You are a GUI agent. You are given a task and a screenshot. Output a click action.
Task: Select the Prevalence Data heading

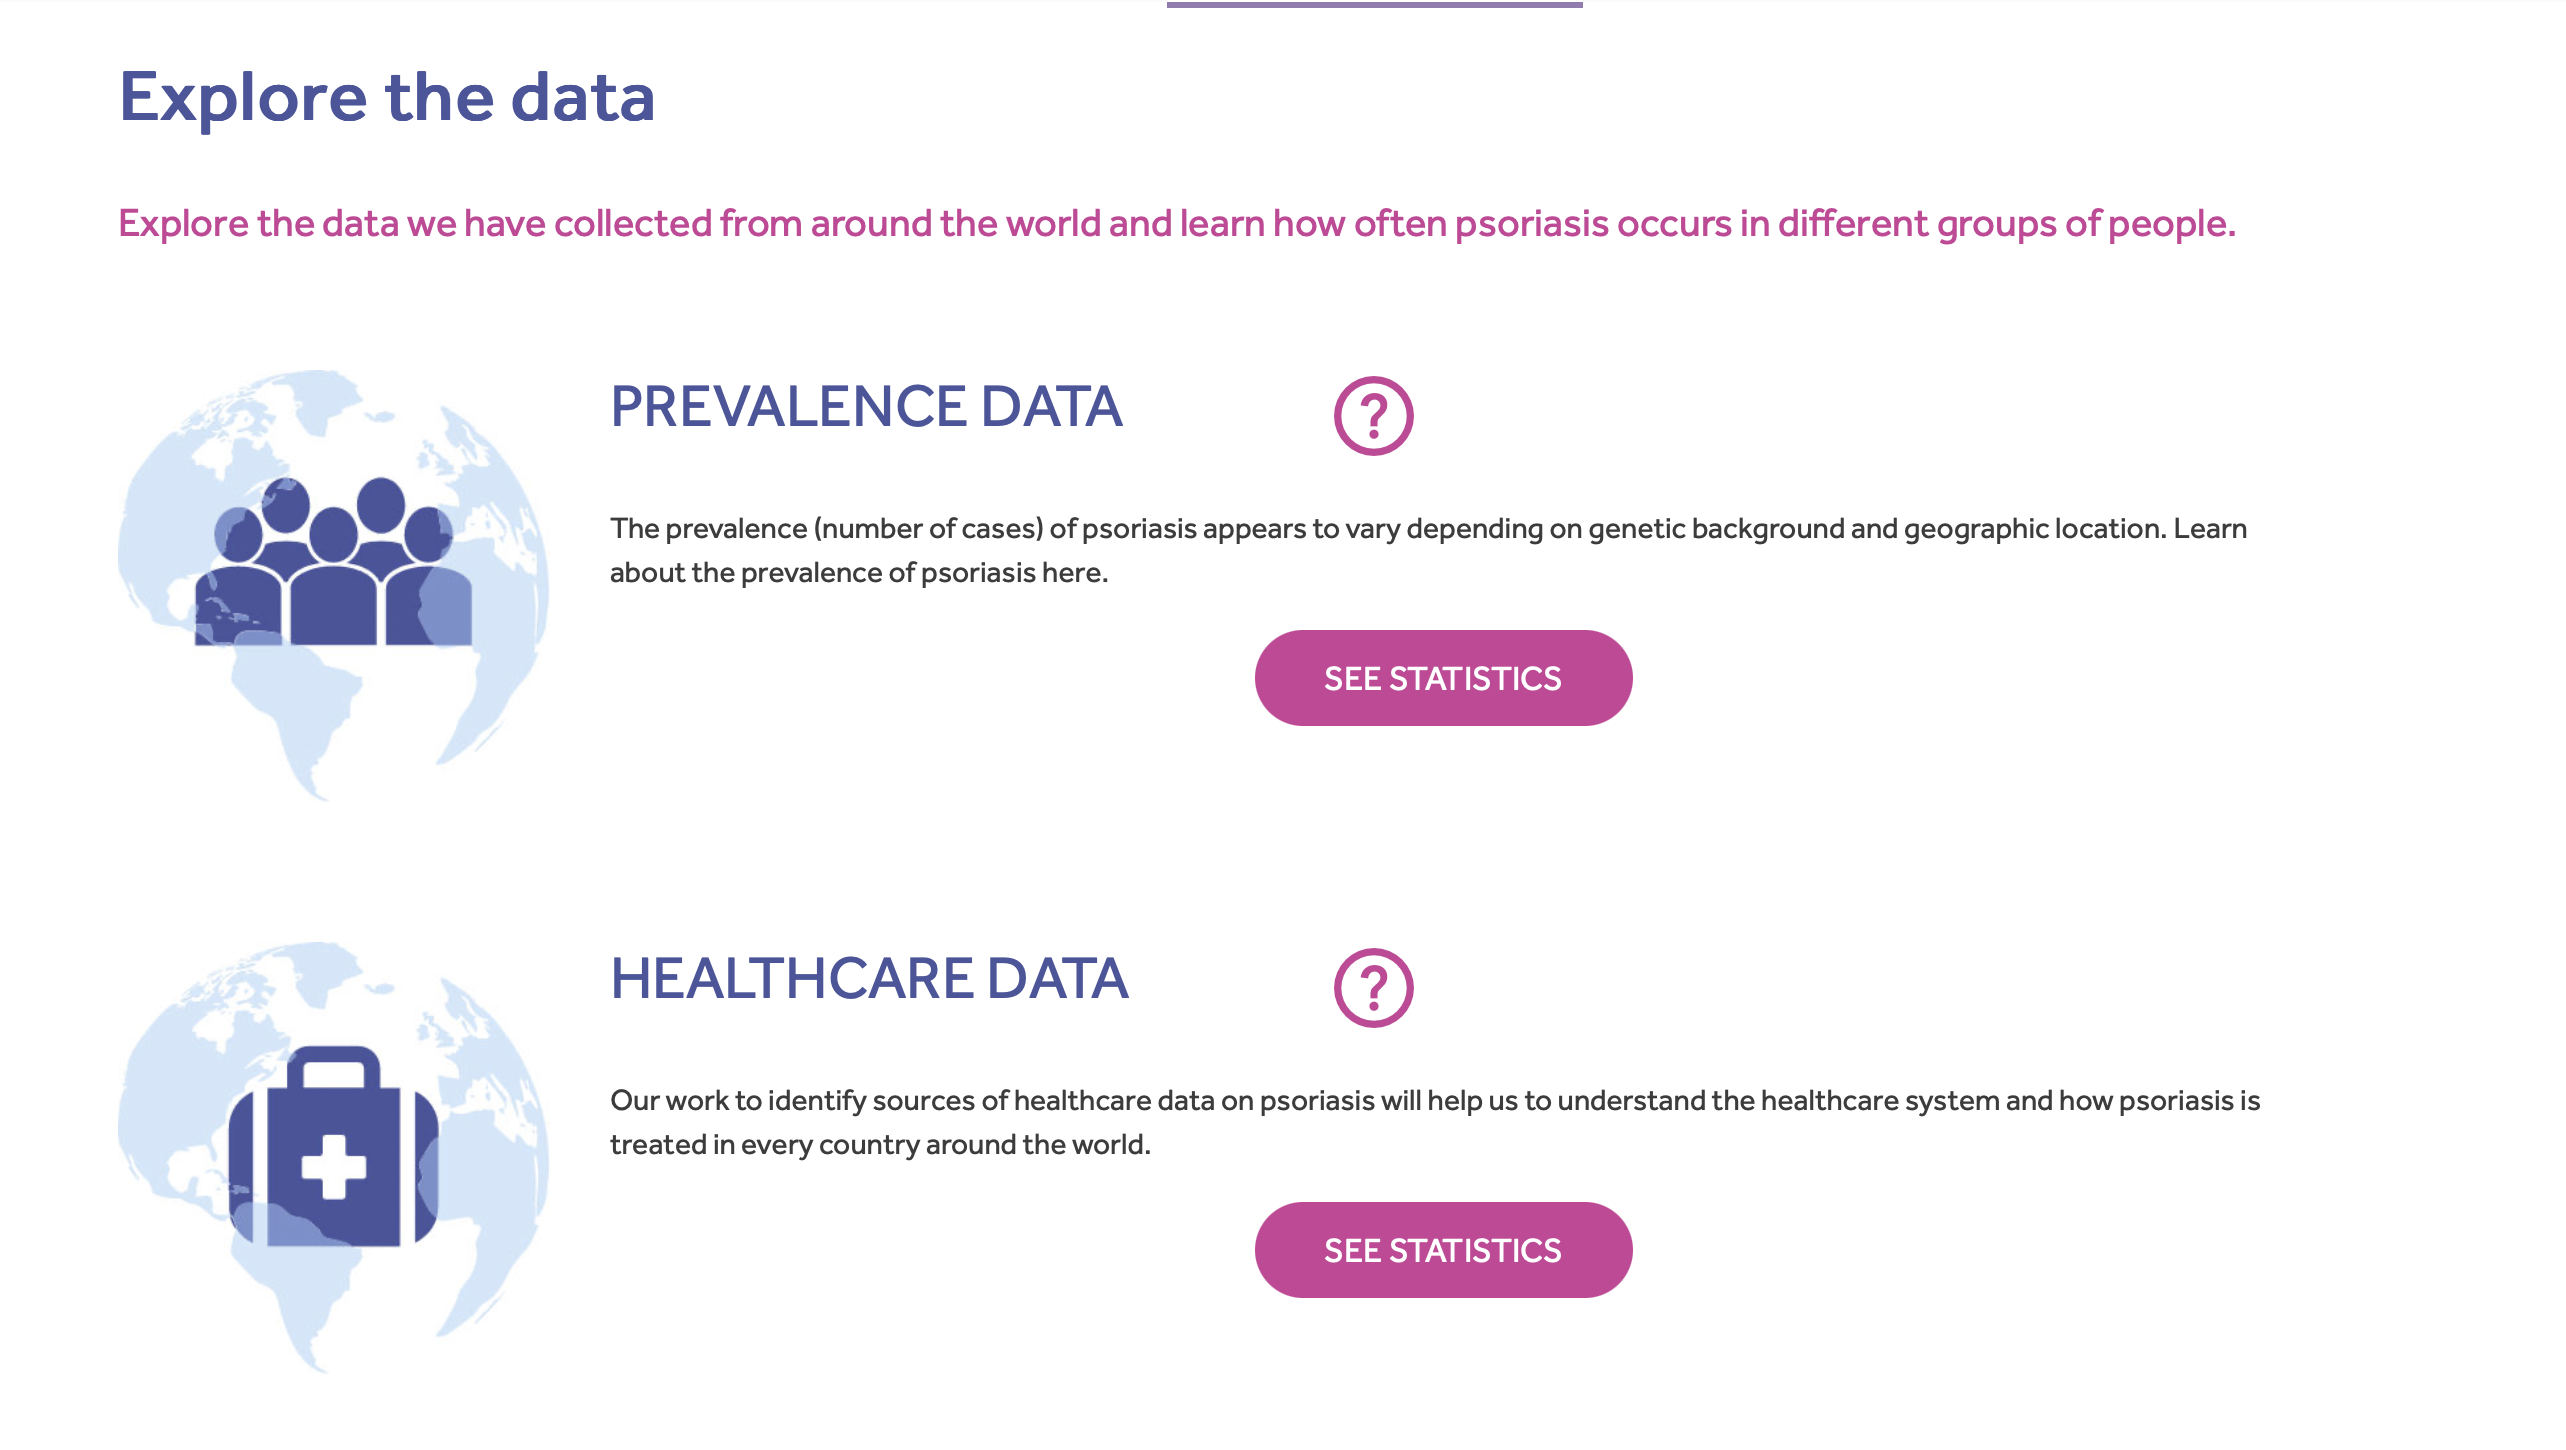(x=866, y=407)
